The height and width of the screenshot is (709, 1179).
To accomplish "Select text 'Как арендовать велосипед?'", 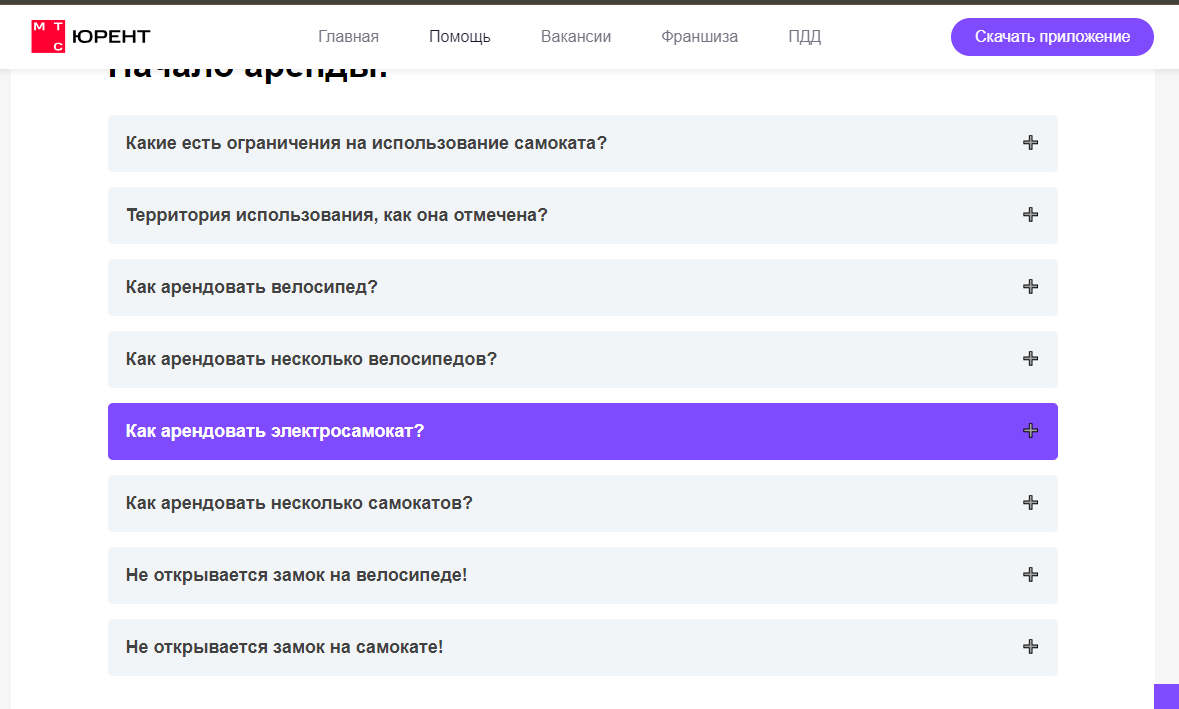I will pos(252,287).
